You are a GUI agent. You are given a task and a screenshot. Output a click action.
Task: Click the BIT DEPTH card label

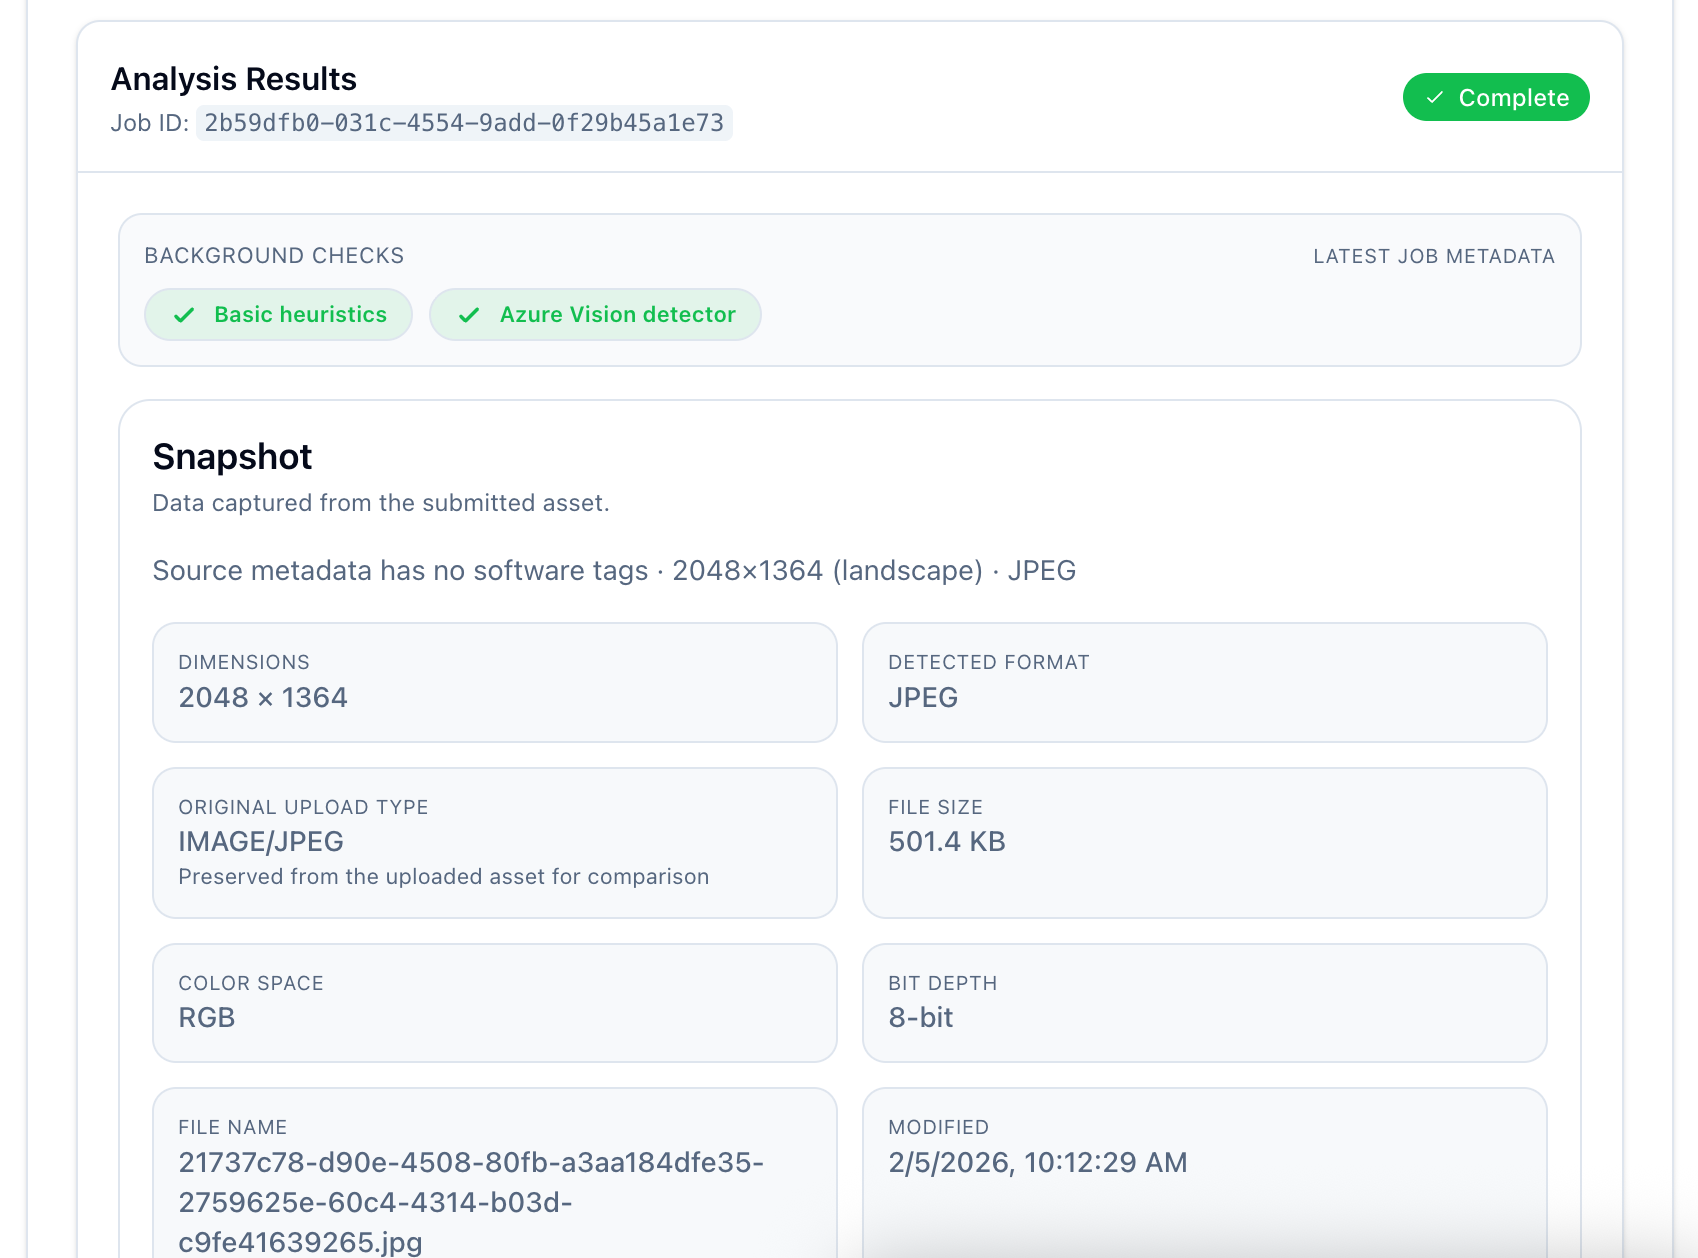[x=943, y=983]
